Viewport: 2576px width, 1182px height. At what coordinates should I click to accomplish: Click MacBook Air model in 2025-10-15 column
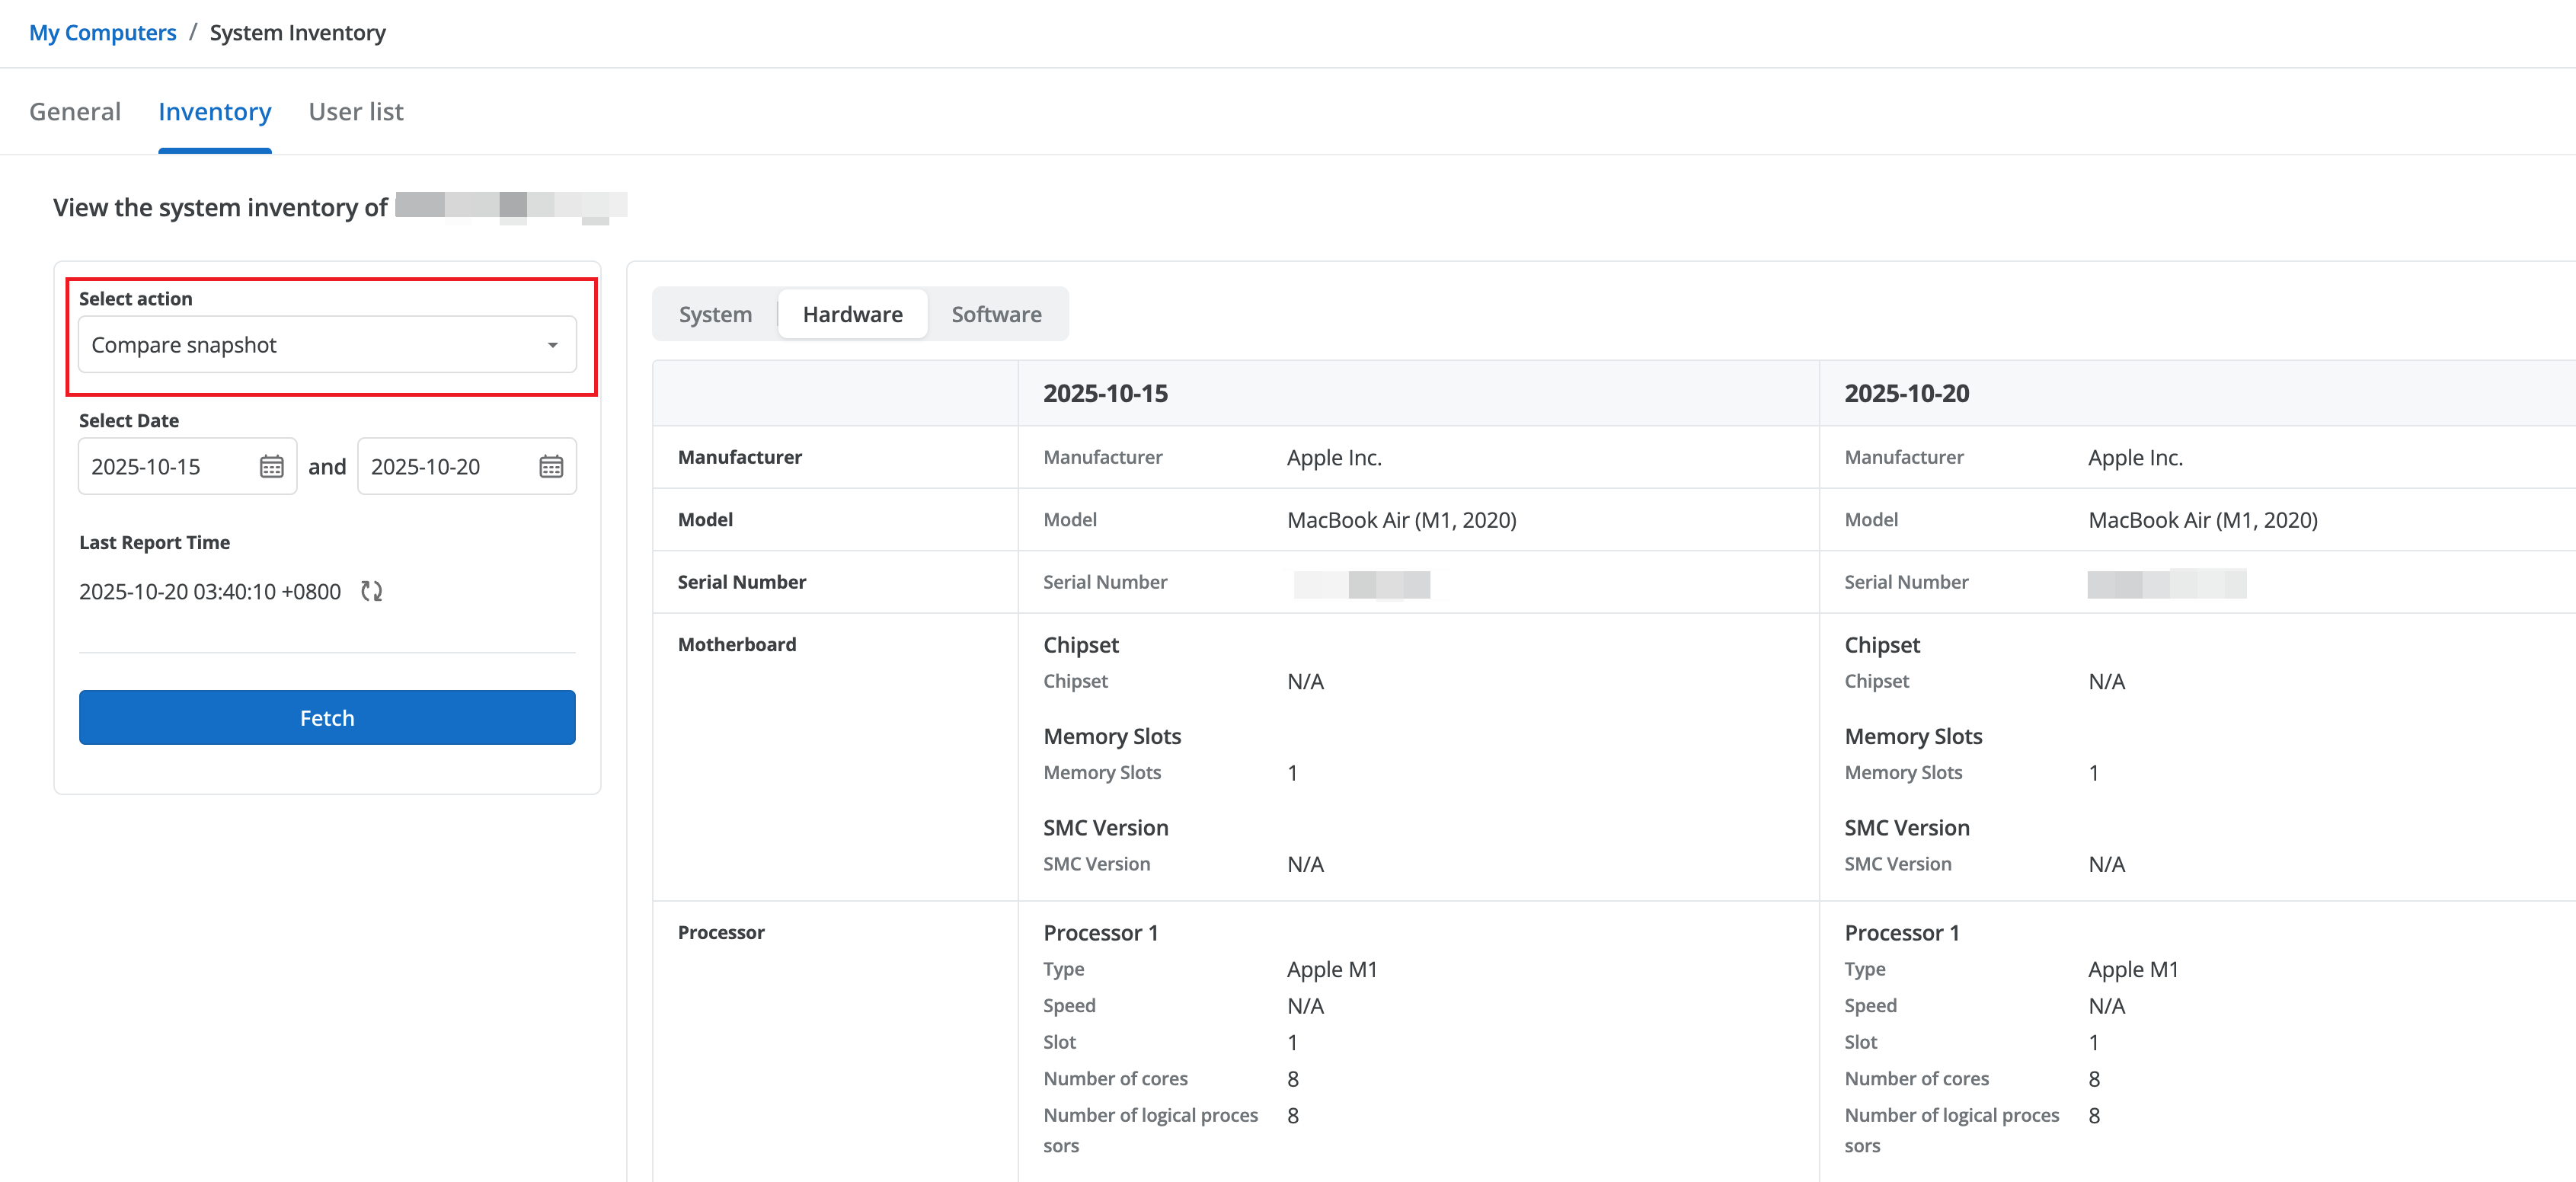pyautogui.click(x=1402, y=520)
